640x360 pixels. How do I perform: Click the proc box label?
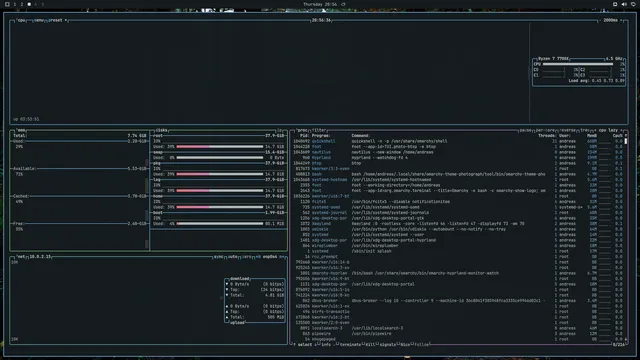tap(302, 130)
